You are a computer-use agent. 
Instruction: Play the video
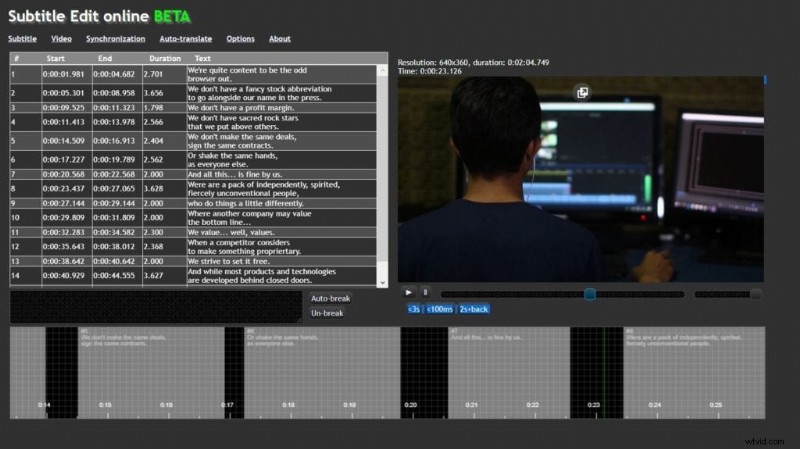pos(408,292)
